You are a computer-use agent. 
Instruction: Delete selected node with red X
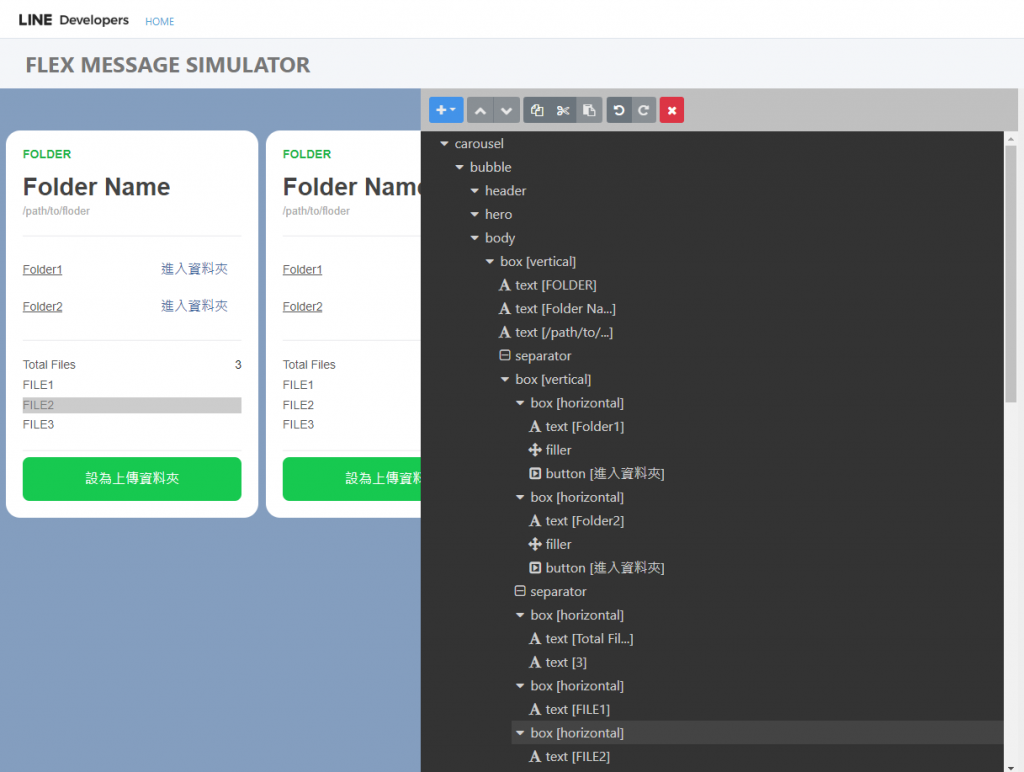coord(672,110)
